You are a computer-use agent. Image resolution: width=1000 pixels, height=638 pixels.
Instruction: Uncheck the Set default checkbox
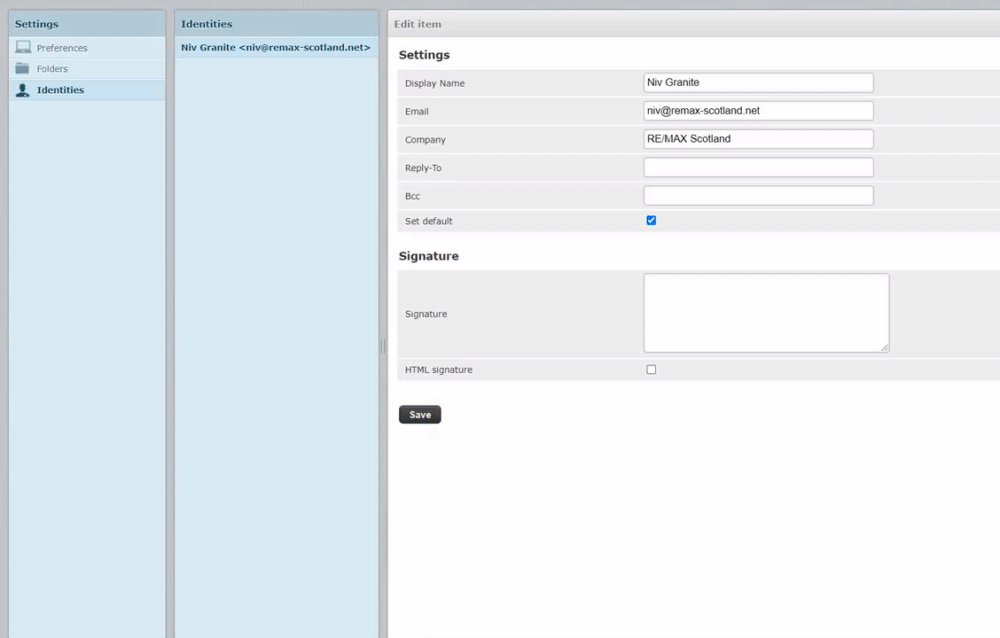(651, 220)
